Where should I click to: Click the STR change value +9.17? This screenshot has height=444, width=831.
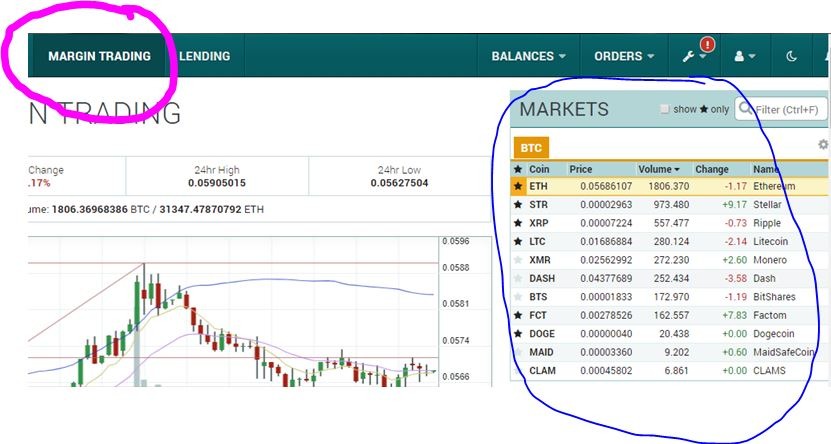tap(734, 205)
